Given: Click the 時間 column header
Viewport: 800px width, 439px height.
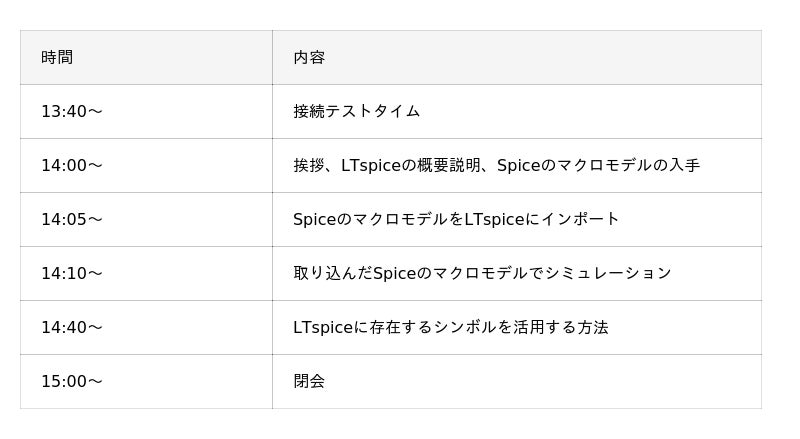Looking at the screenshot, I should click(57, 57).
